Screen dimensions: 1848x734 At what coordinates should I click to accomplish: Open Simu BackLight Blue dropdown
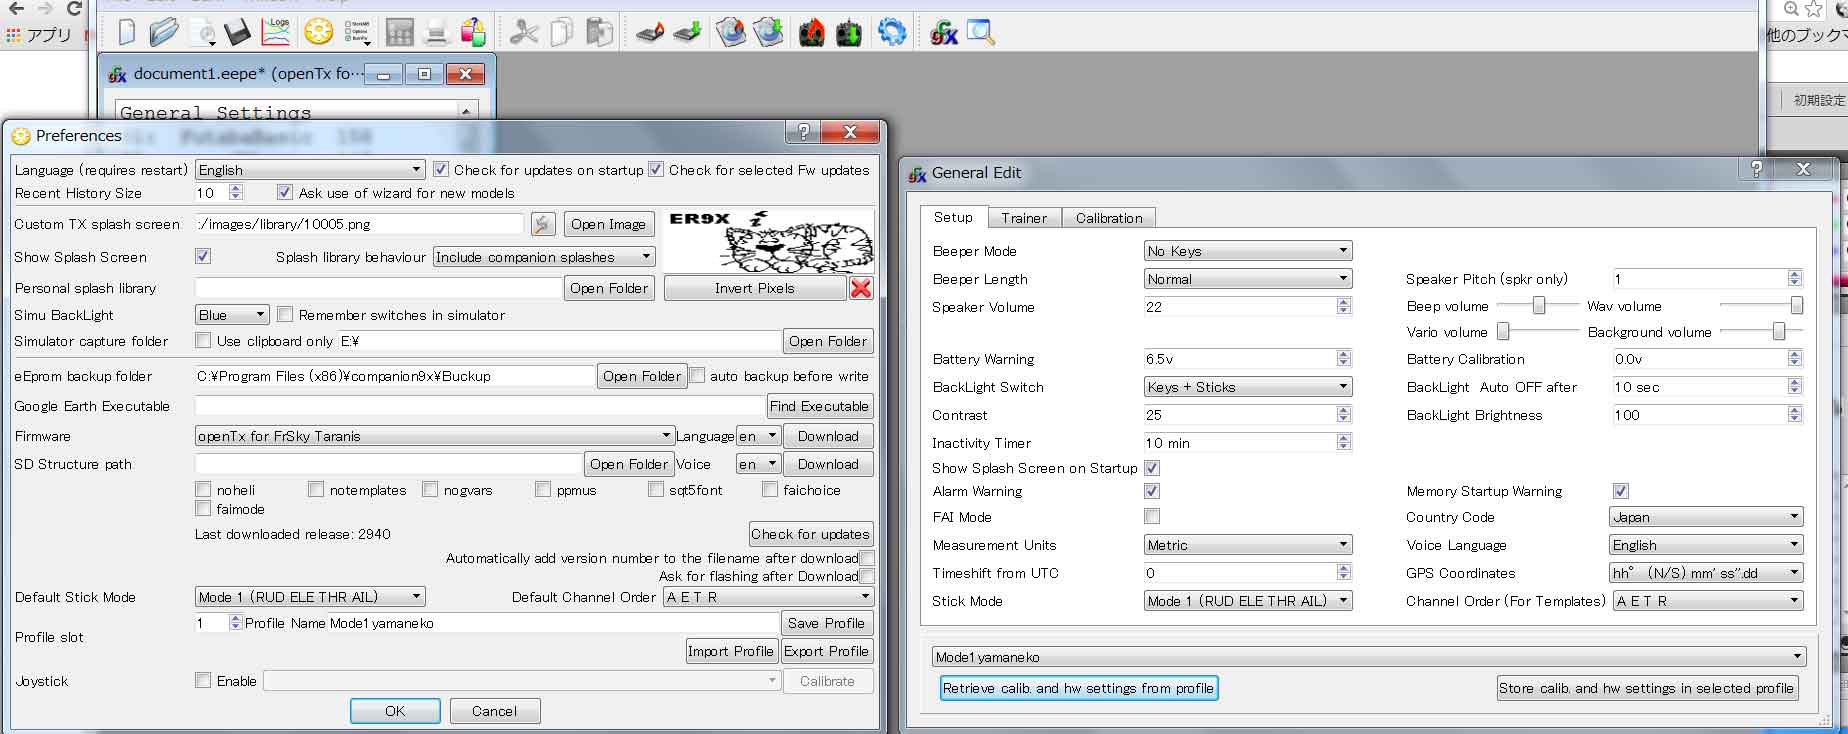232,315
